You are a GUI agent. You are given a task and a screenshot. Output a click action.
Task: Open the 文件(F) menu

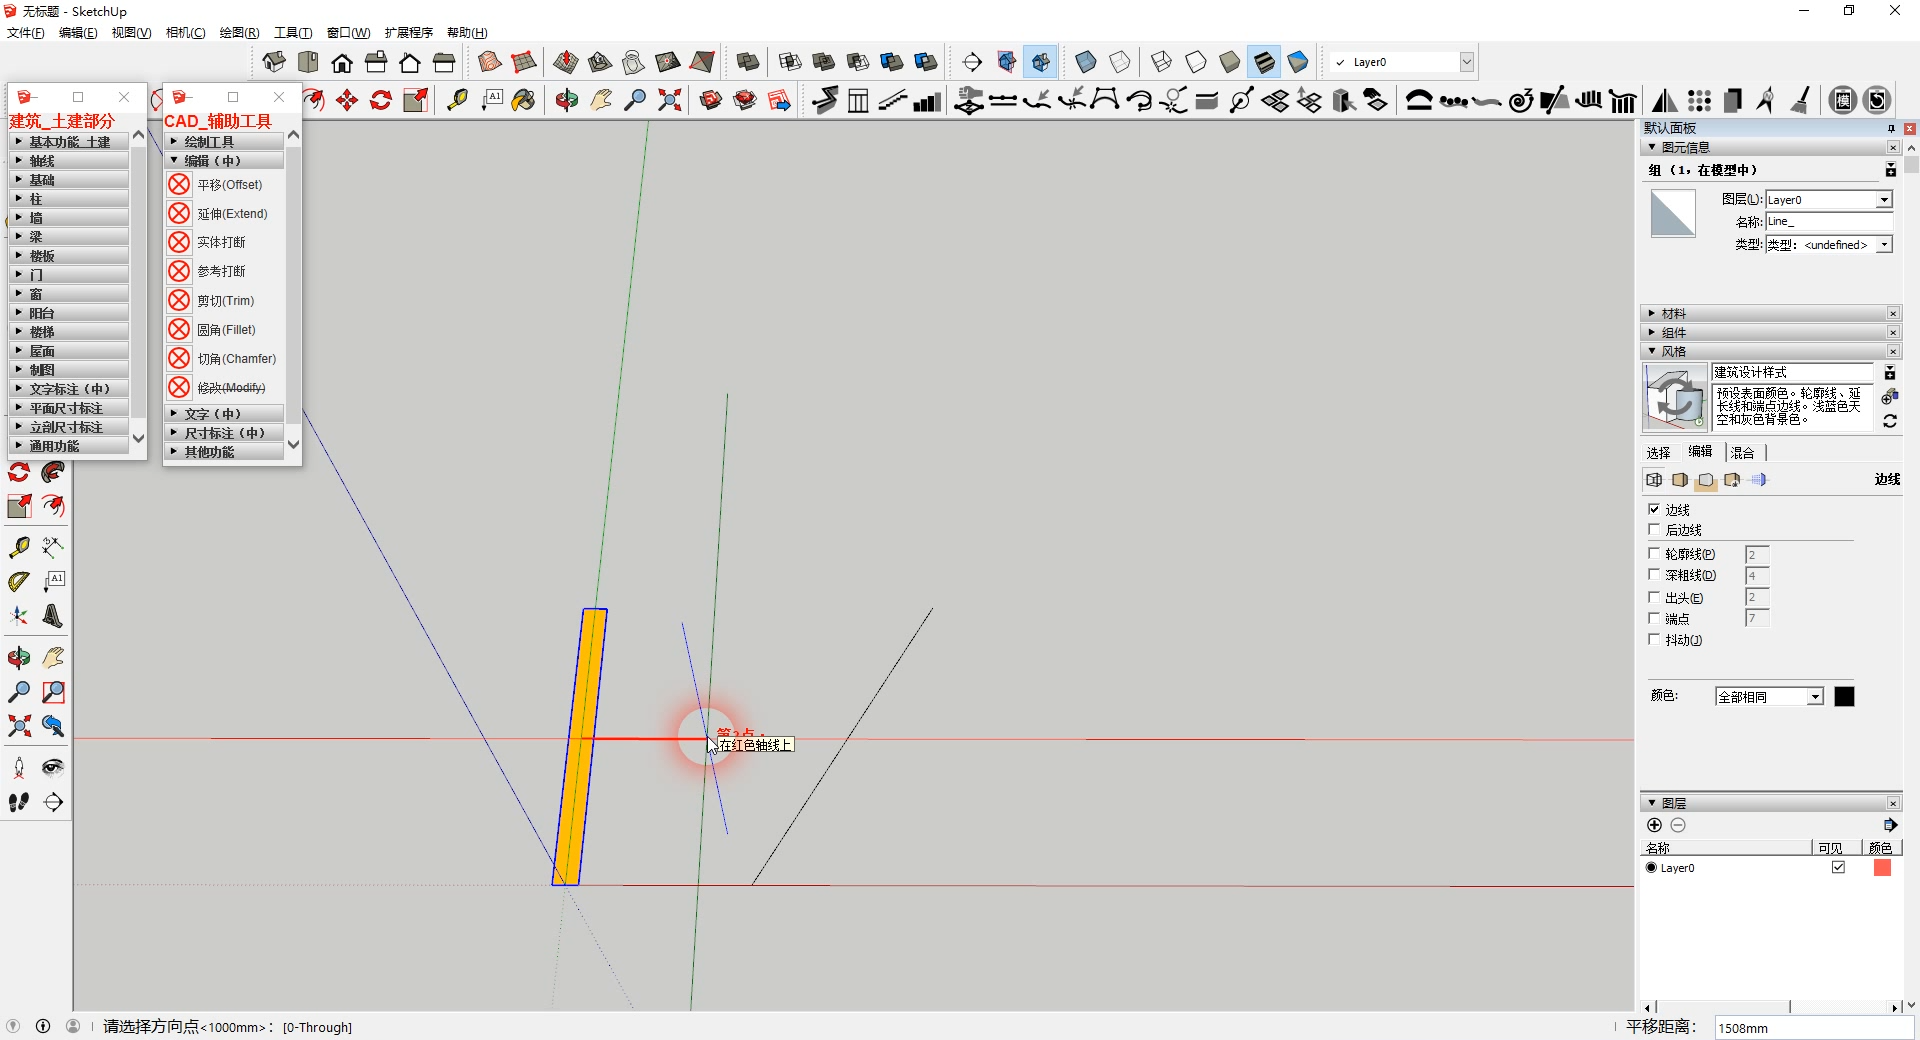(26, 33)
